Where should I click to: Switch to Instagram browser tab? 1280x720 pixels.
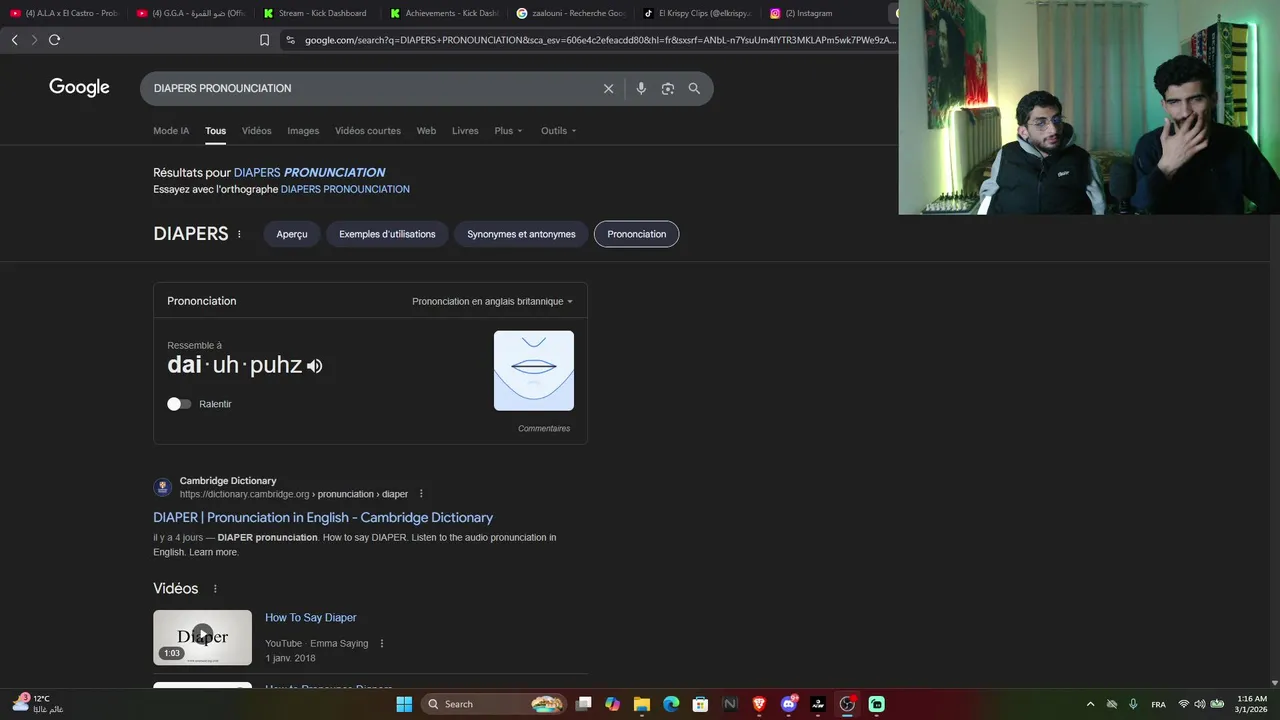click(x=823, y=13)
